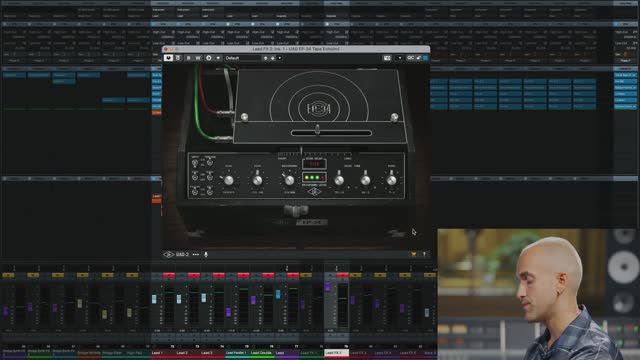Select the Lead 3 mixer channel label
Viewport: 640px width, 360px height.
(x=213, y=353)
